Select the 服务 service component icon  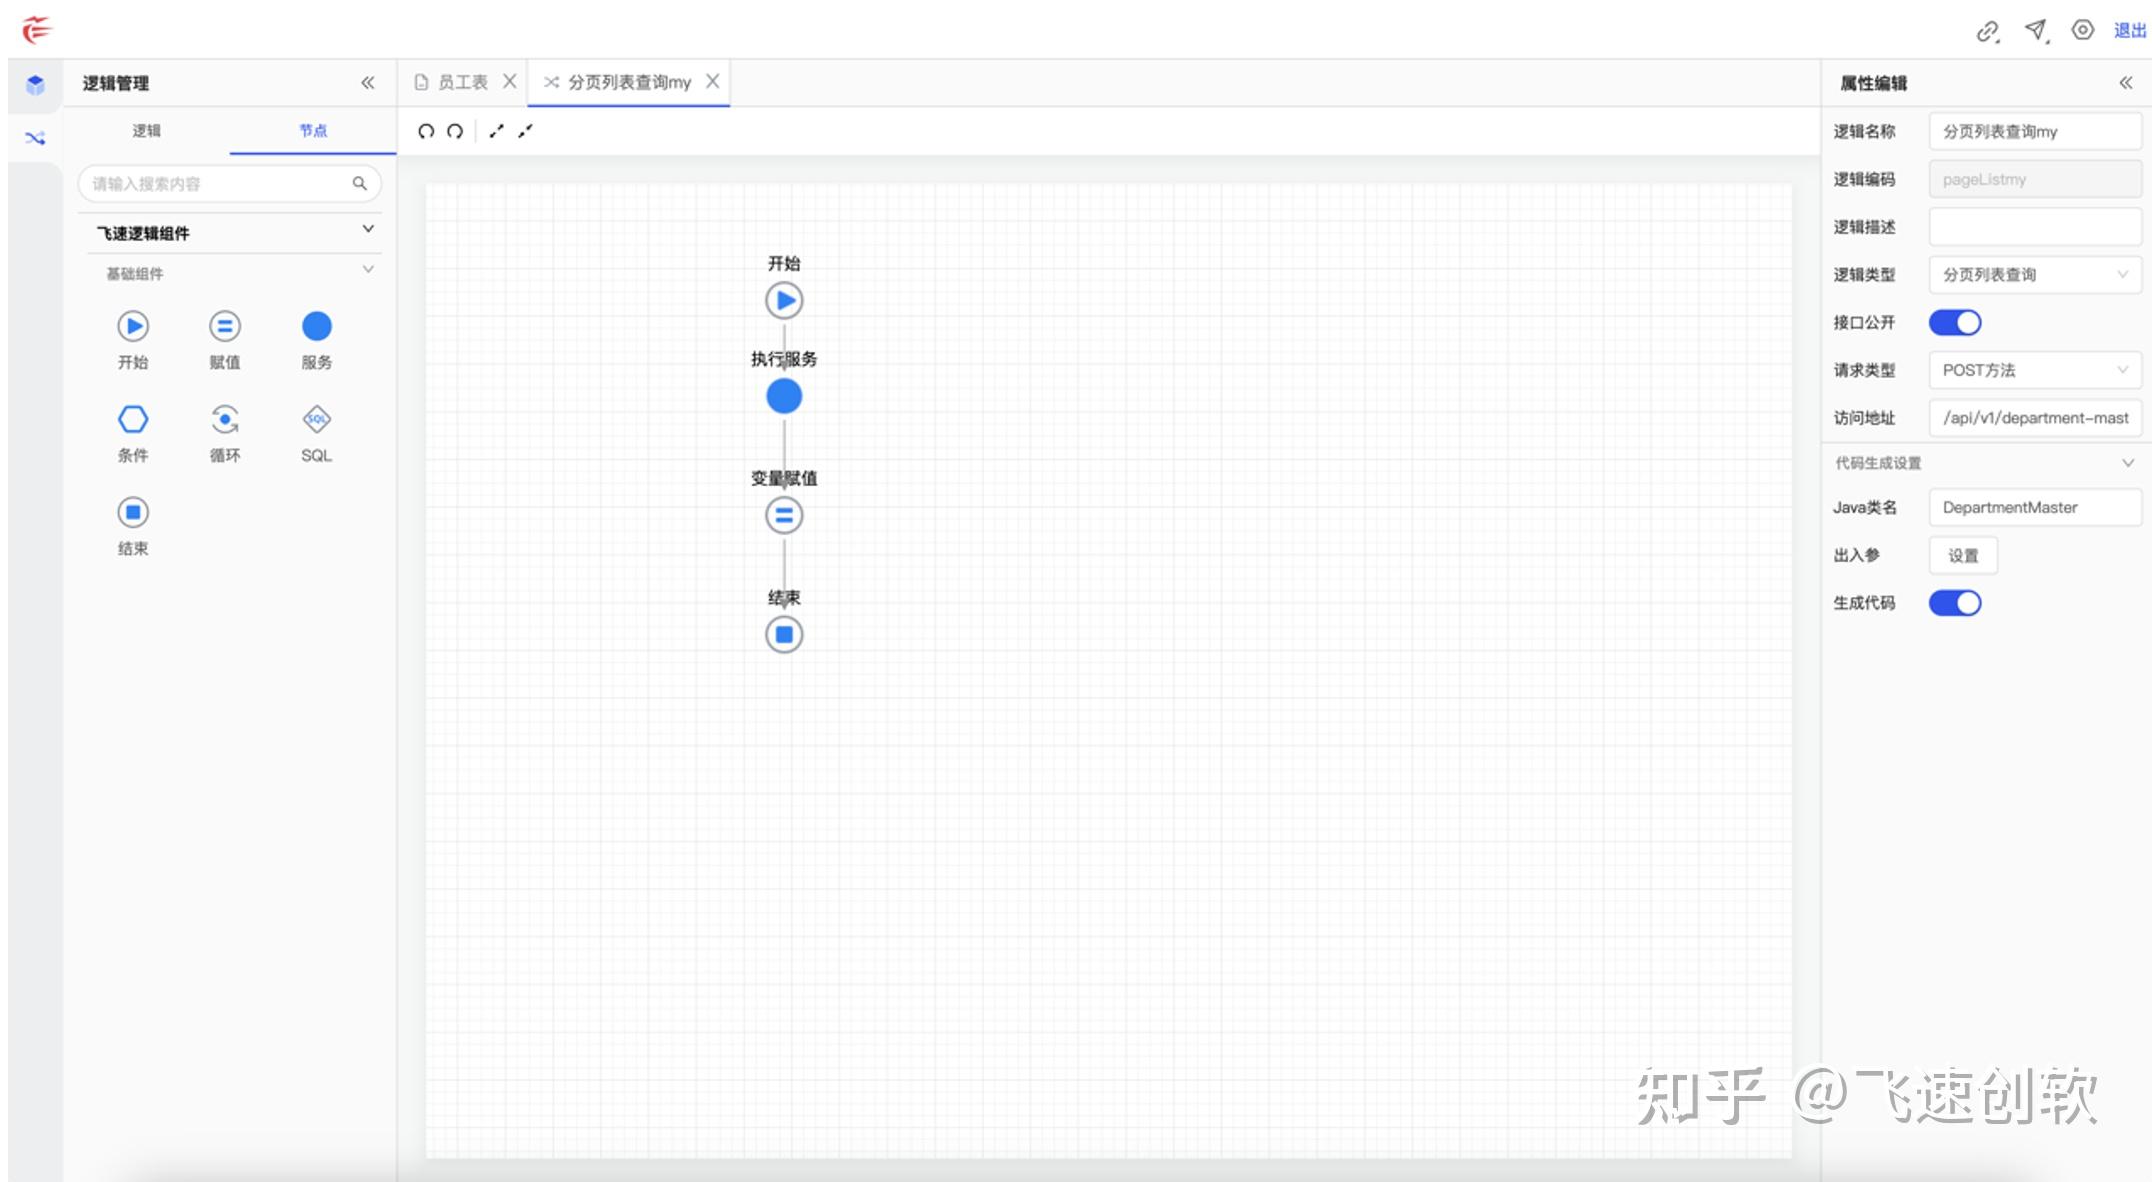point(316,326)
